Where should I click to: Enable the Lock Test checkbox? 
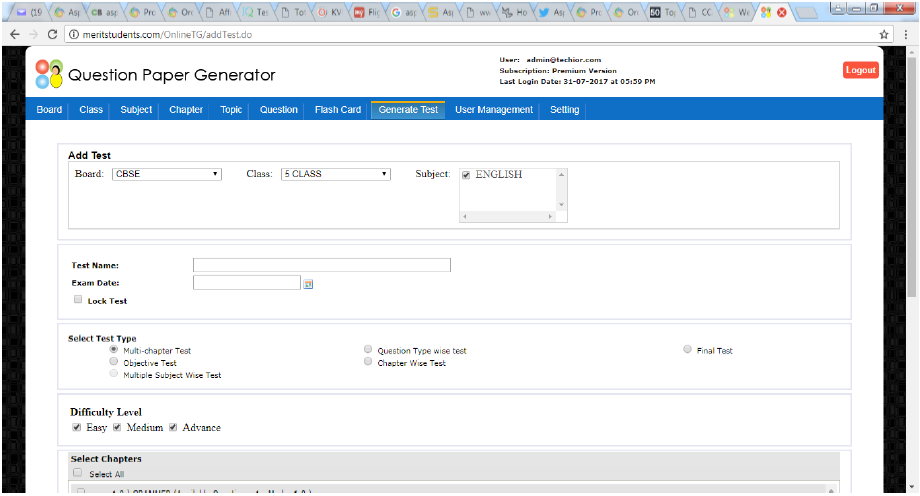78,299
